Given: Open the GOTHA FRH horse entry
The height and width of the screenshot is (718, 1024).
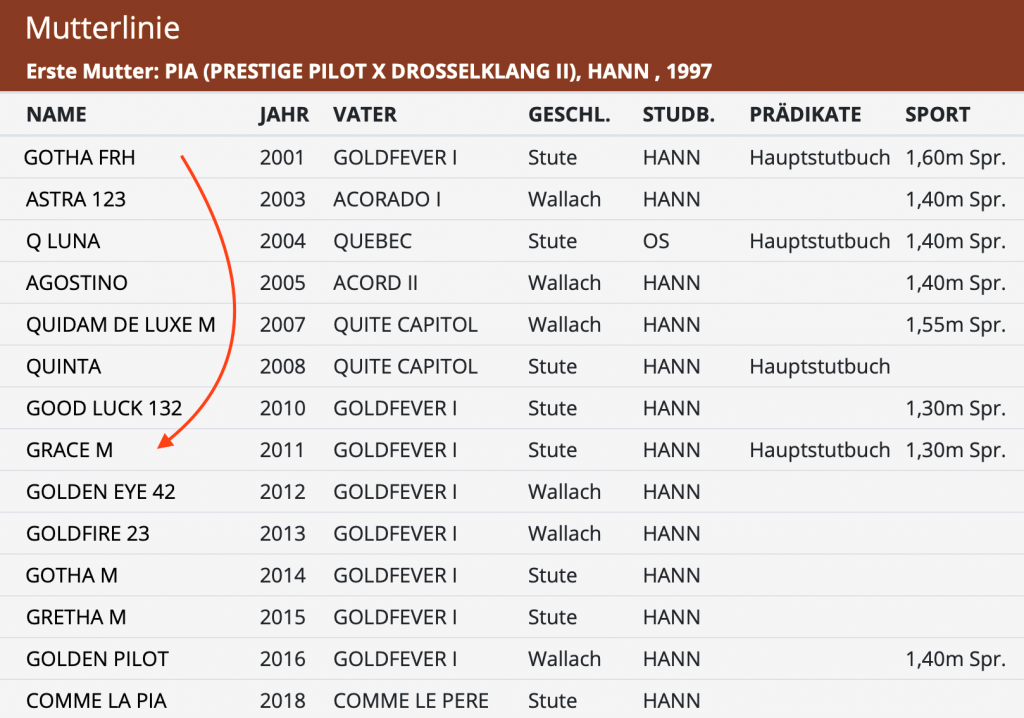Looking at the screenshot, I should 80,158.
